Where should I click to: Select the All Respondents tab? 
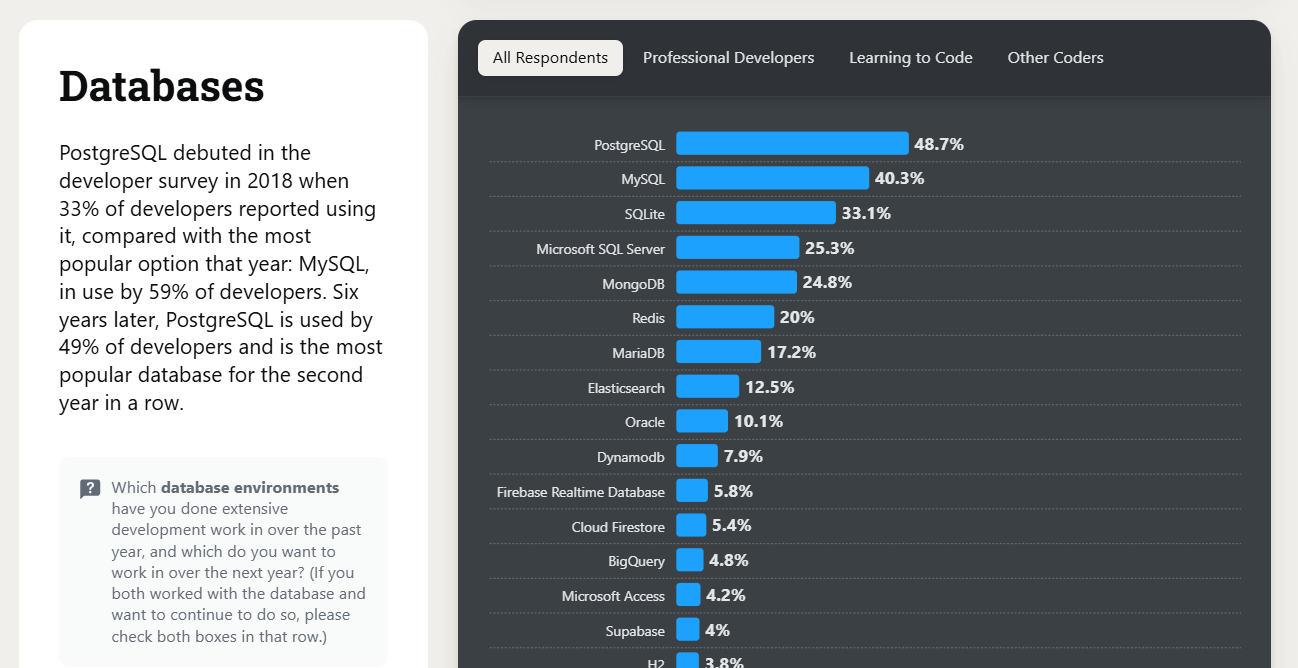(x=550, y=58)
